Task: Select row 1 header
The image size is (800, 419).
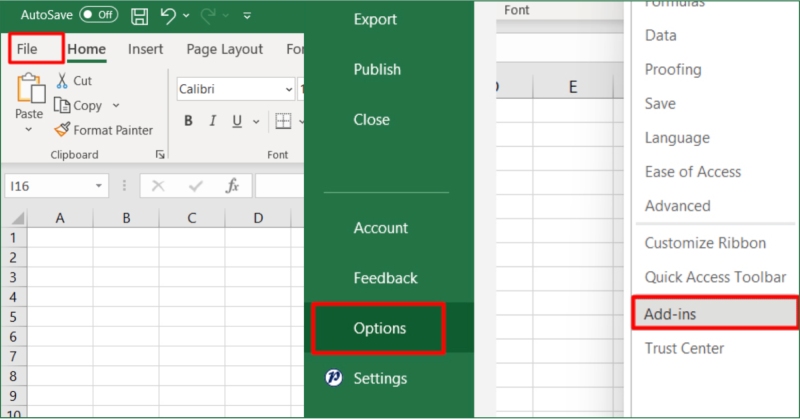Action: 13,238
